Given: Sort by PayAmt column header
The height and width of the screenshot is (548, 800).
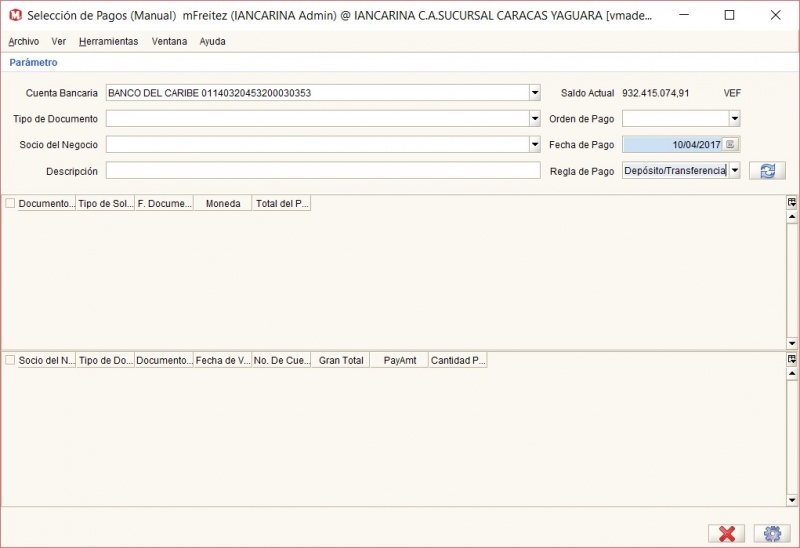Looking at the screenshot, I should pyautogui.click(x=399, y=360).
